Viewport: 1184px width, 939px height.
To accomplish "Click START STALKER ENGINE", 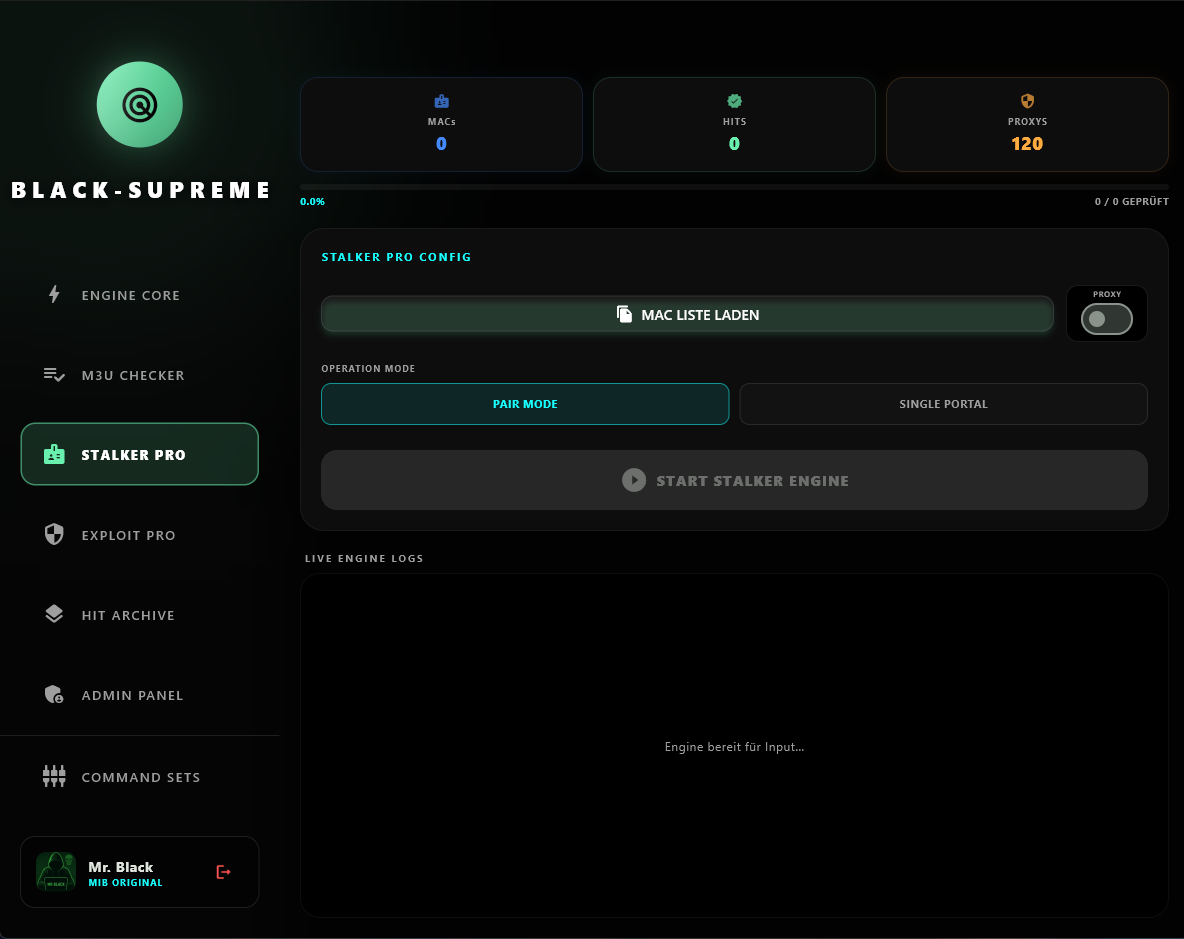I will pyautogui.click(x=735, y=480).
